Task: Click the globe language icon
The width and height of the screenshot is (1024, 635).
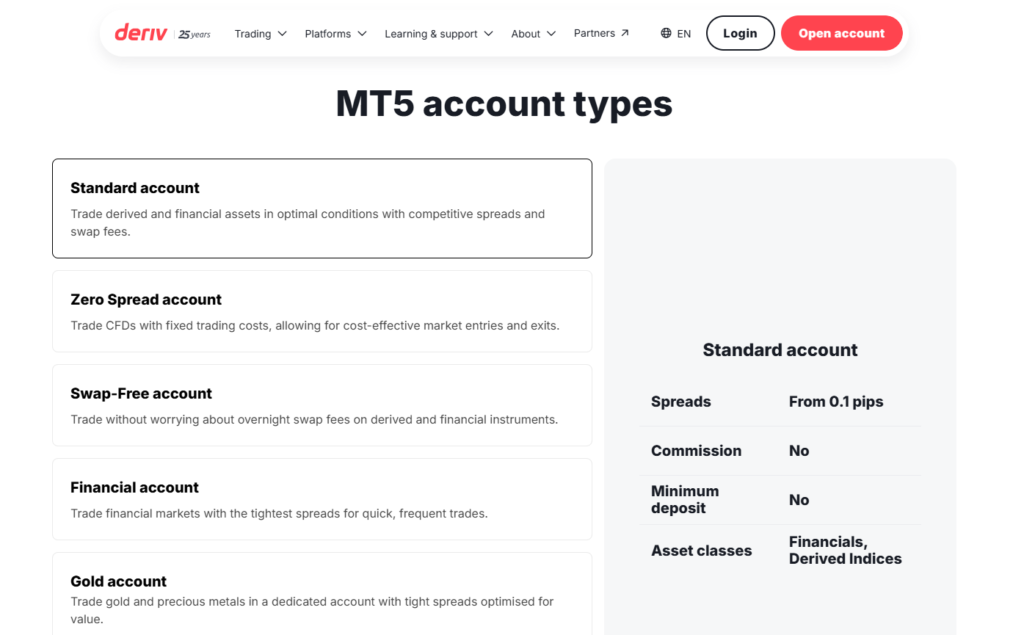Action: (x=665, y=33)
